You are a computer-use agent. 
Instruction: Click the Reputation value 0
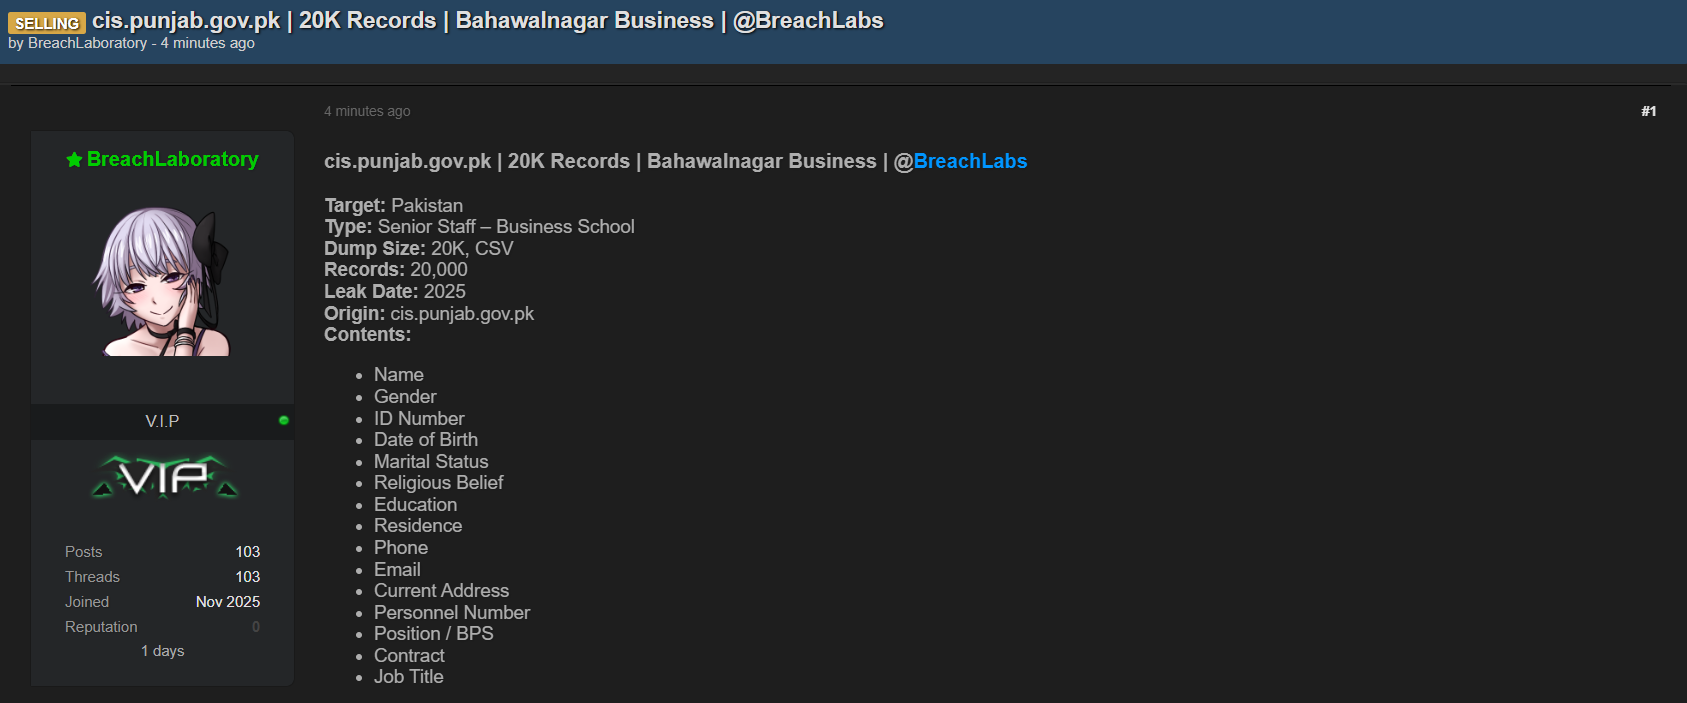(256, 627)
